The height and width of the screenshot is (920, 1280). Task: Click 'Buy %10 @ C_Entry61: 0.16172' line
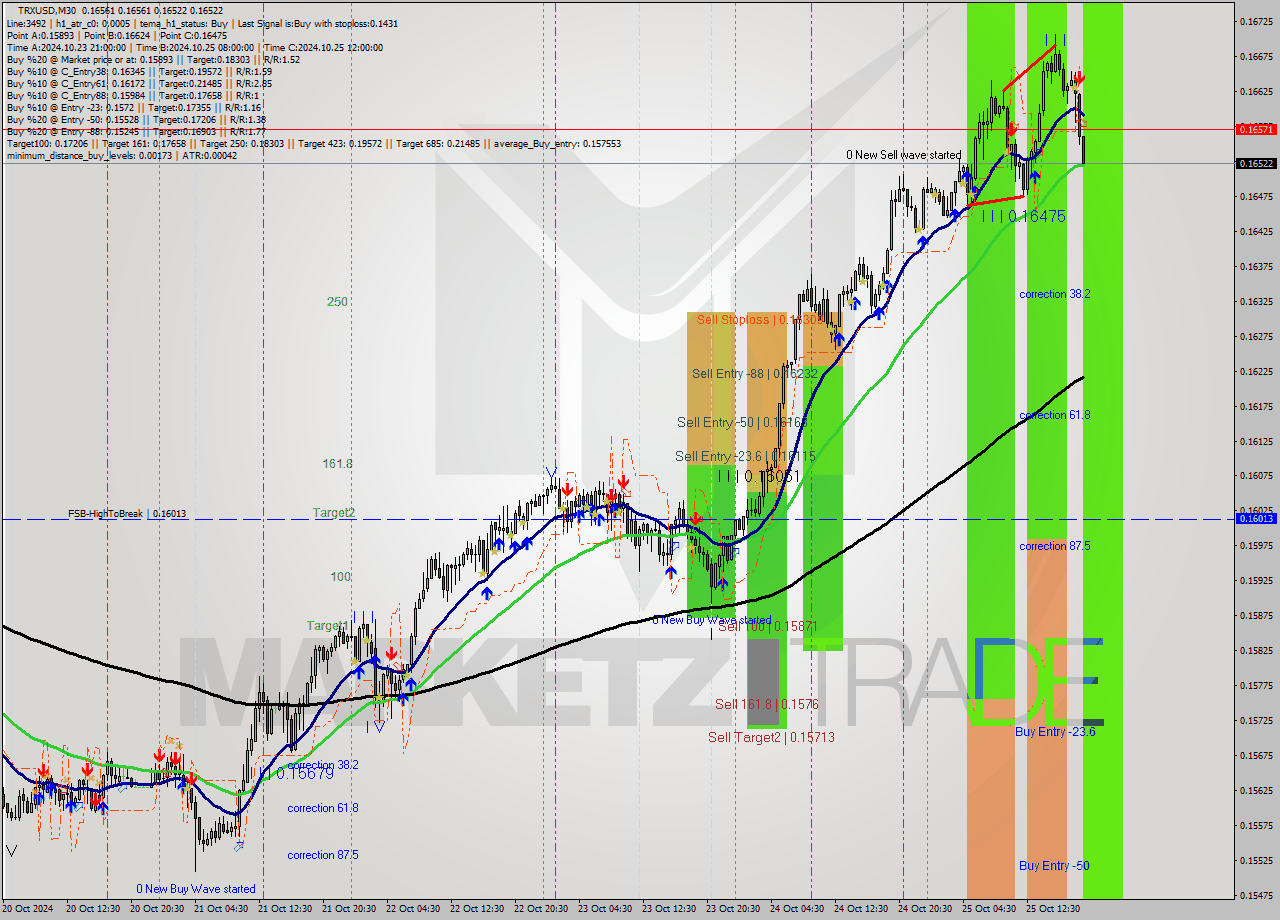click(138, 84)
